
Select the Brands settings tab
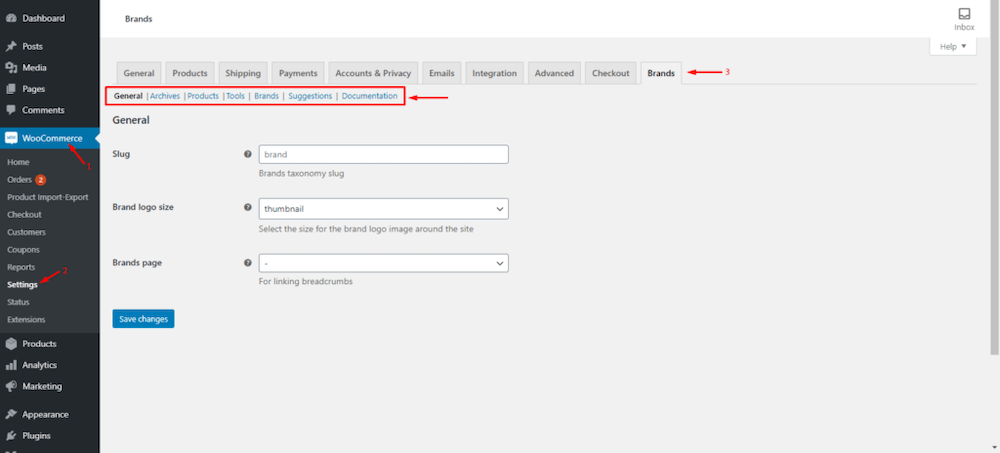(661, 73)
